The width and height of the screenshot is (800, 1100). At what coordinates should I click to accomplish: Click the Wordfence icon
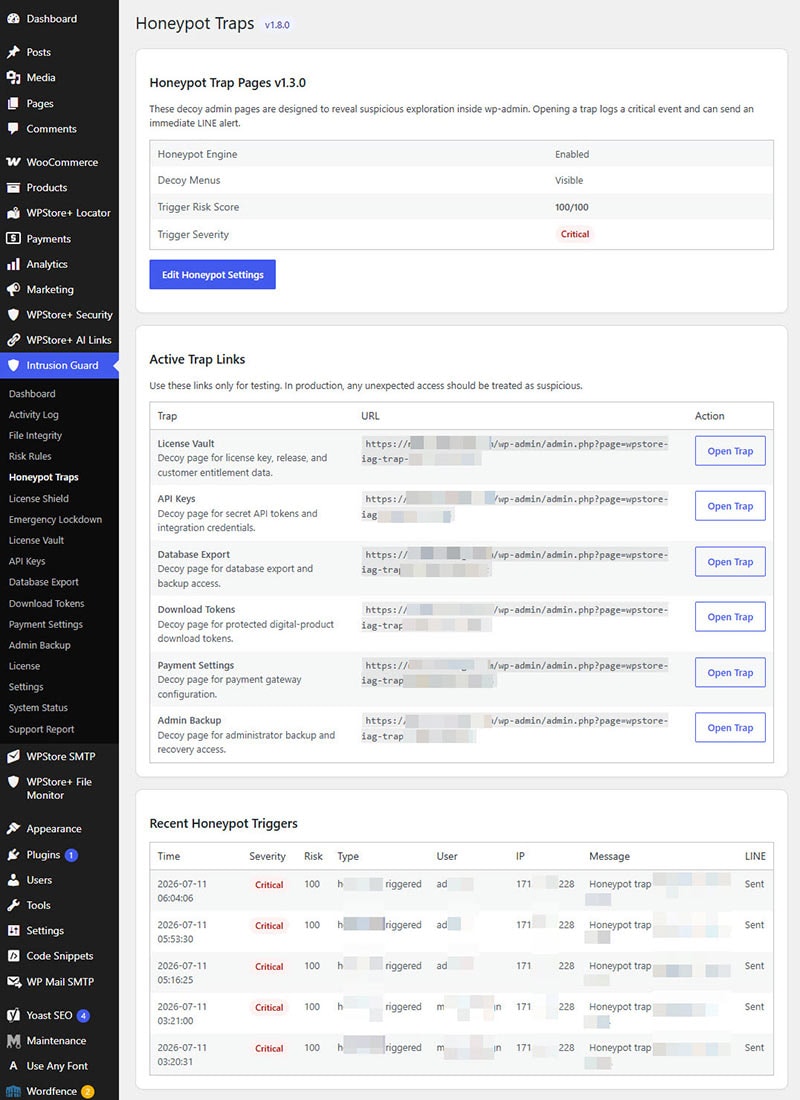(x=13, y=1091)
